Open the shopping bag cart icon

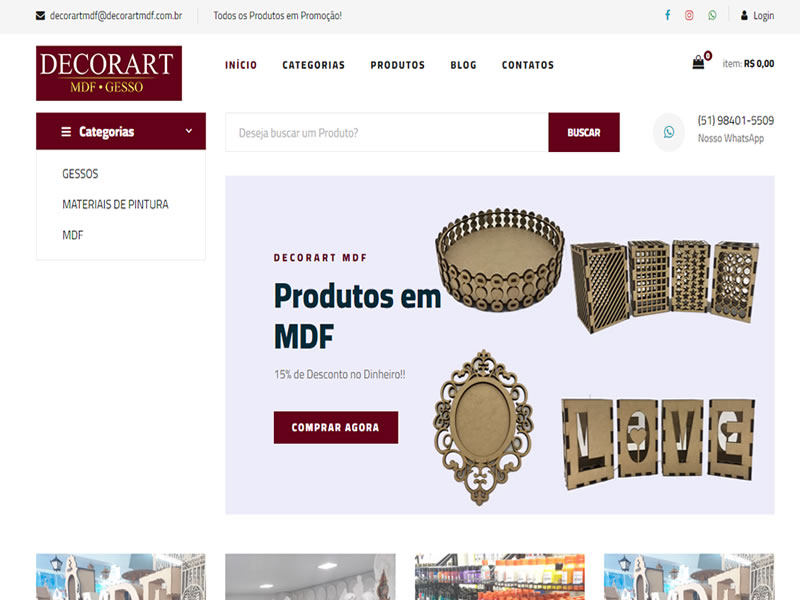[698, 62]
